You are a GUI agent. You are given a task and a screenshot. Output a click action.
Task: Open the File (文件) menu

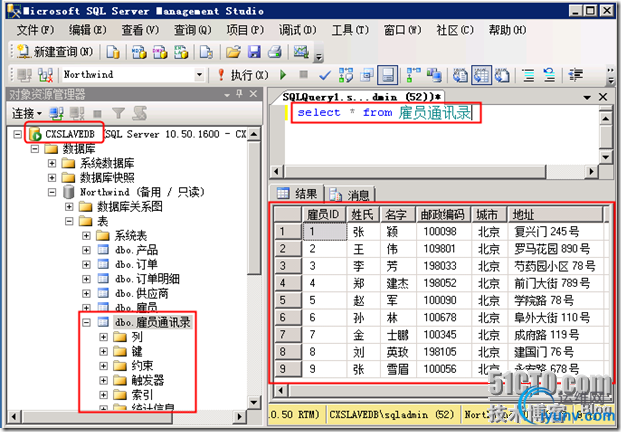[x=35, y=30]
